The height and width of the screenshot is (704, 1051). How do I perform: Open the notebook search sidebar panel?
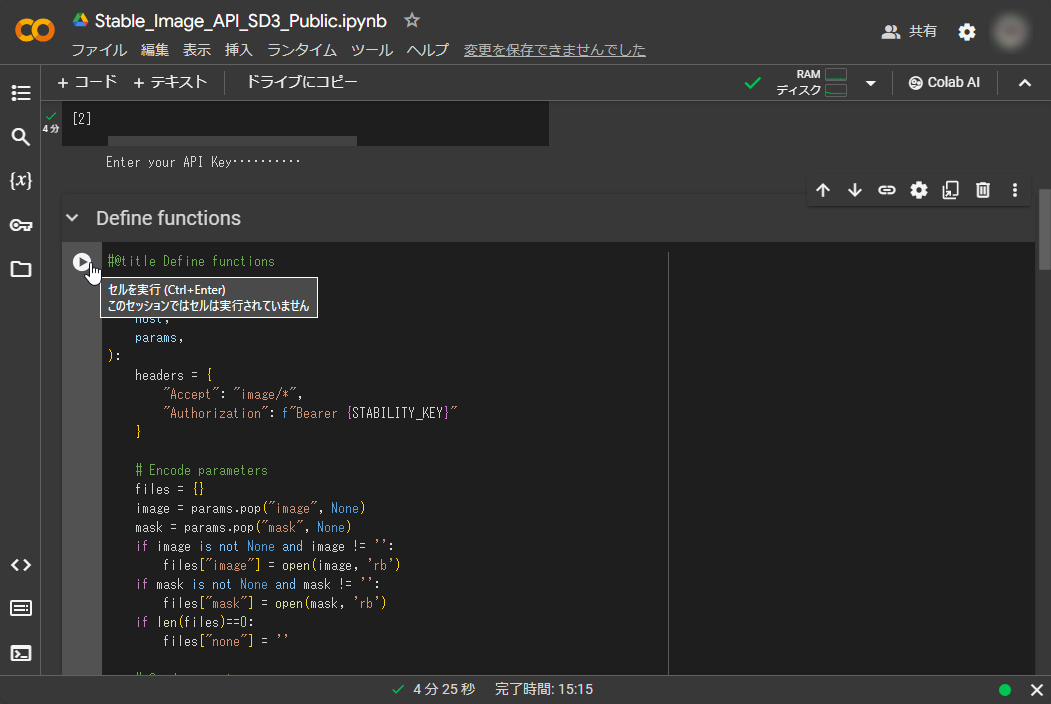point(21,137)
